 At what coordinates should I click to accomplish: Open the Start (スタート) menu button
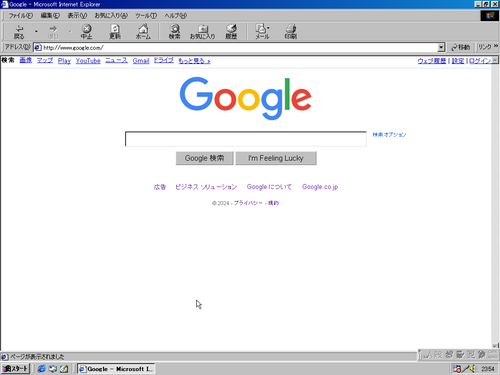coord(16,369)
